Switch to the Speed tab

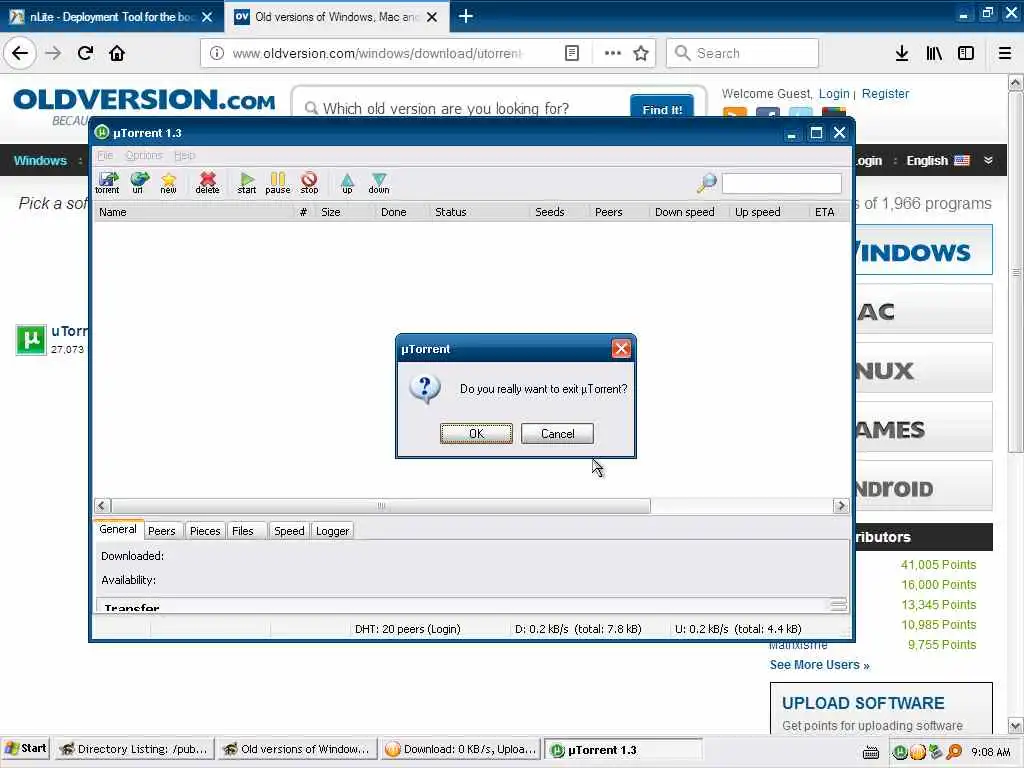point(289,531)
